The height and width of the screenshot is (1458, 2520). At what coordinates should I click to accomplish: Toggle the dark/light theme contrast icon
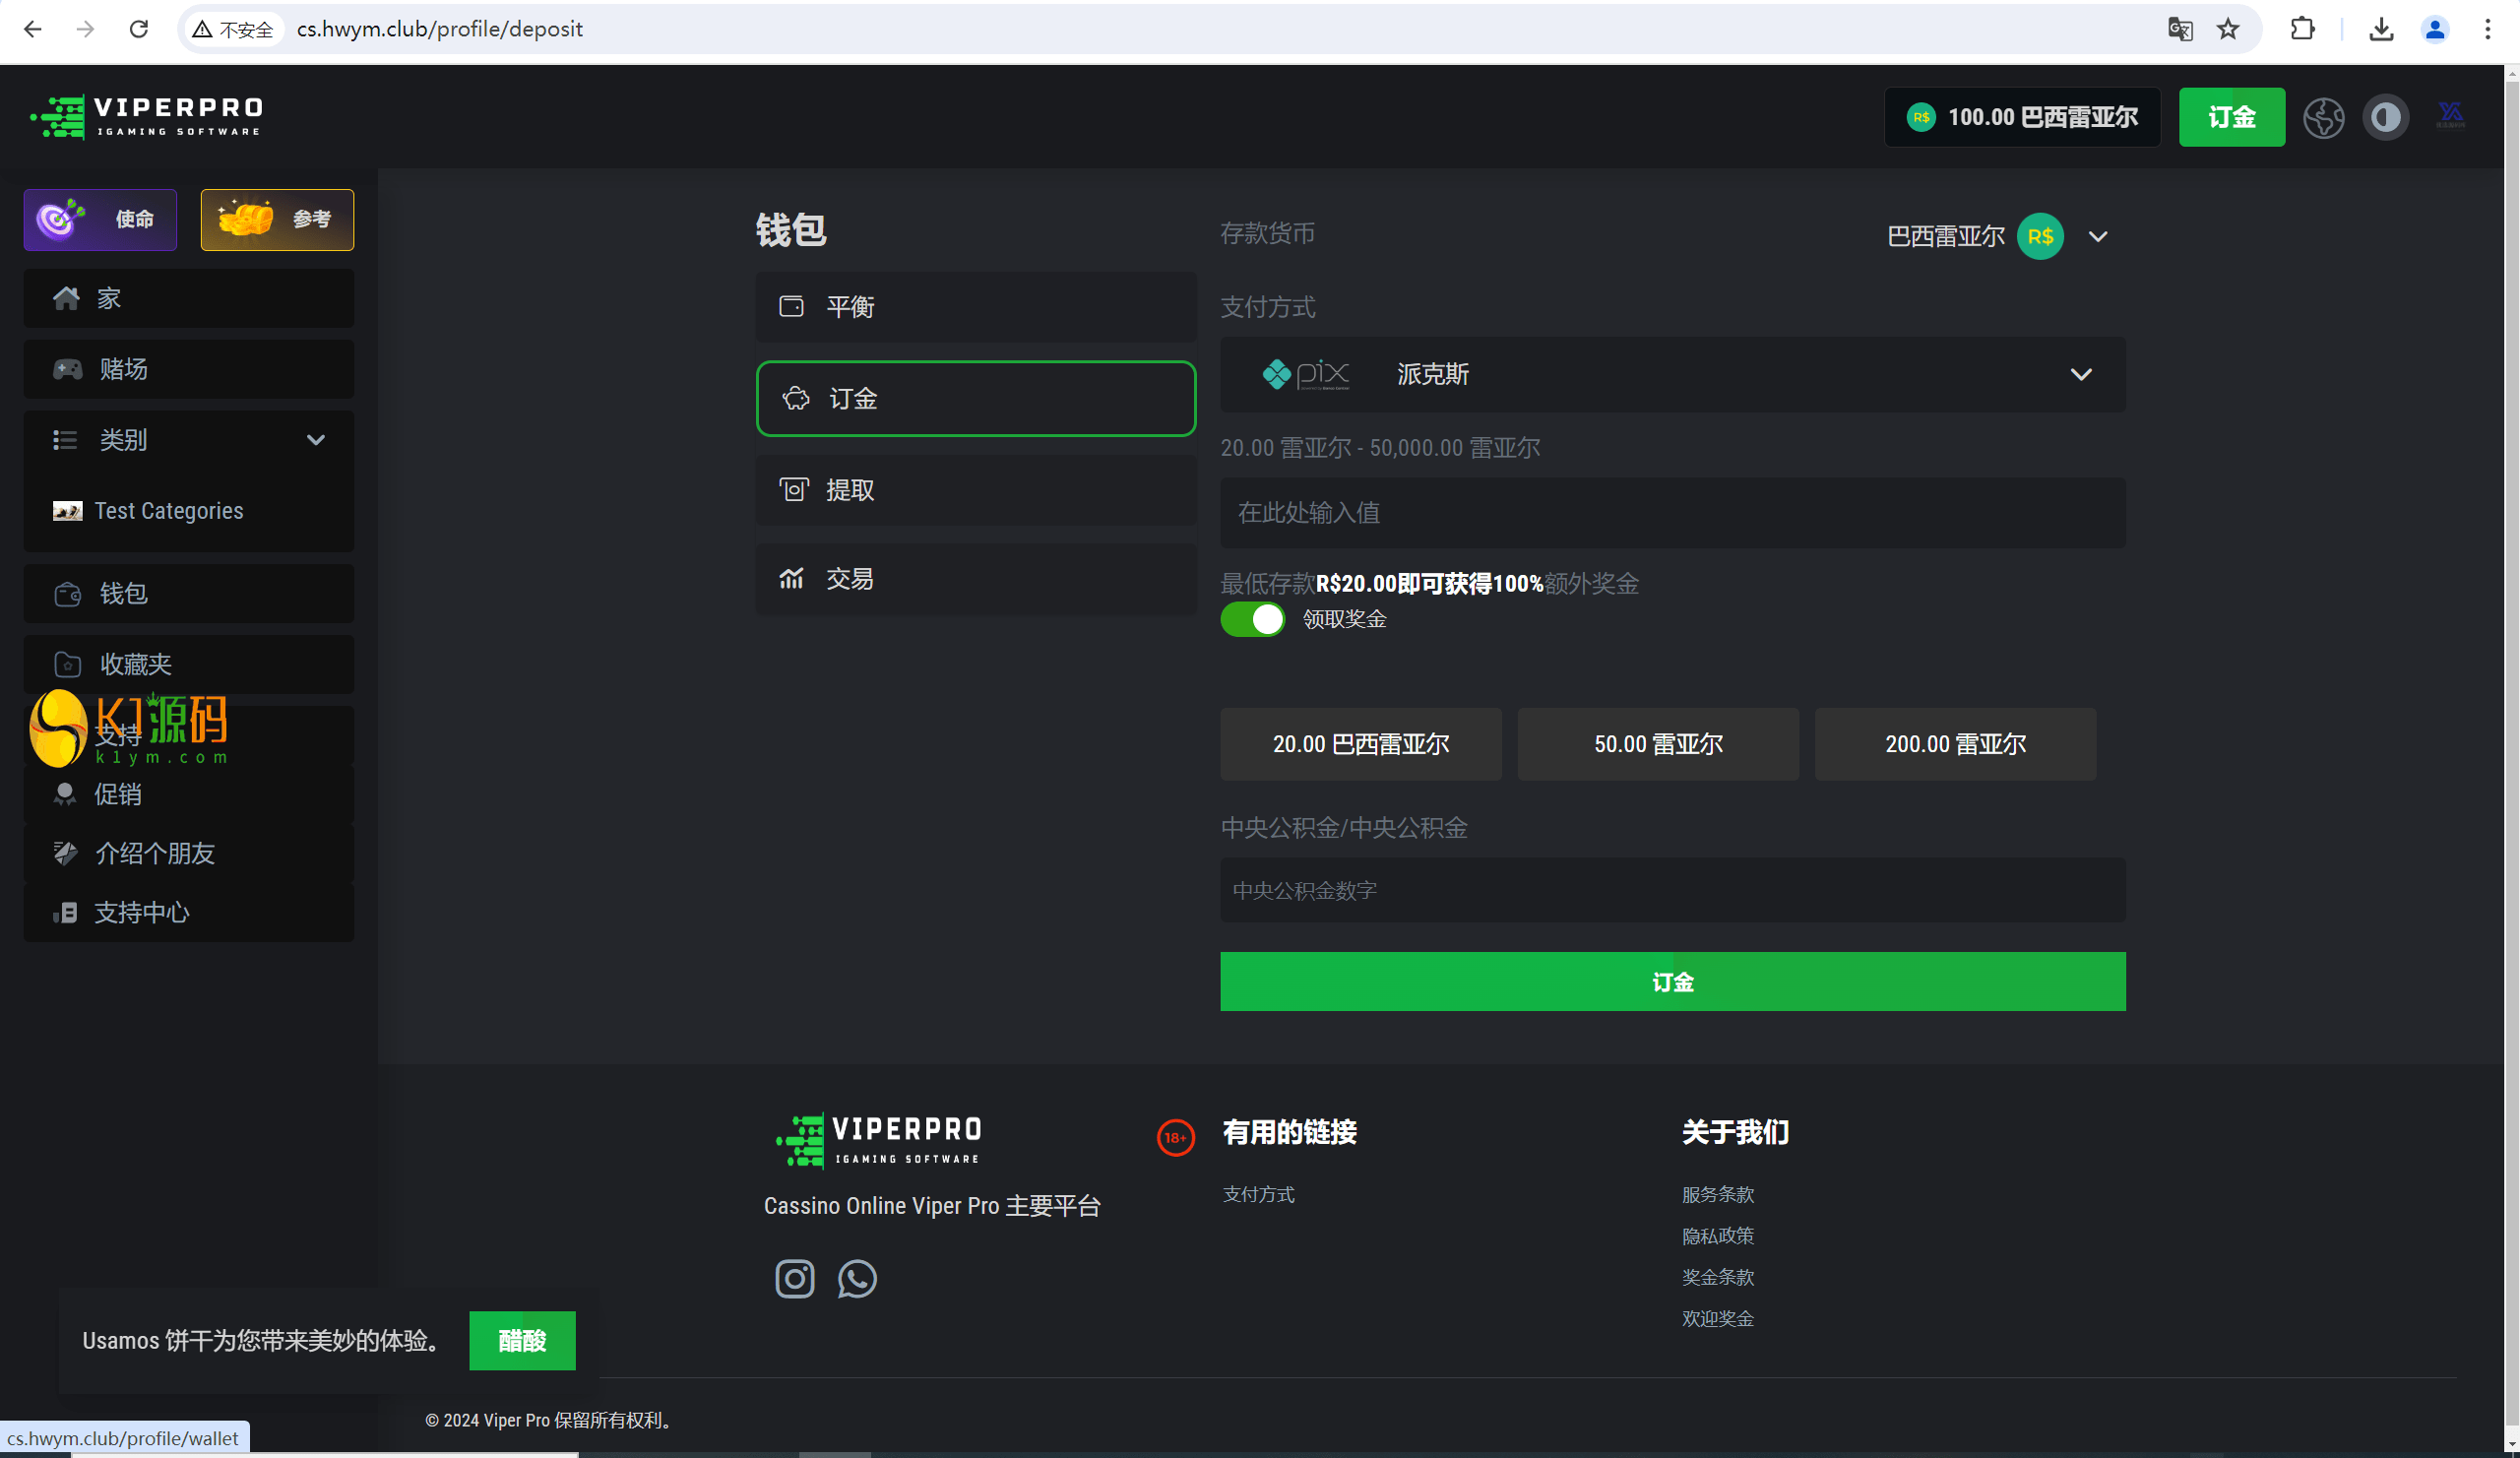coord(2385,117)
